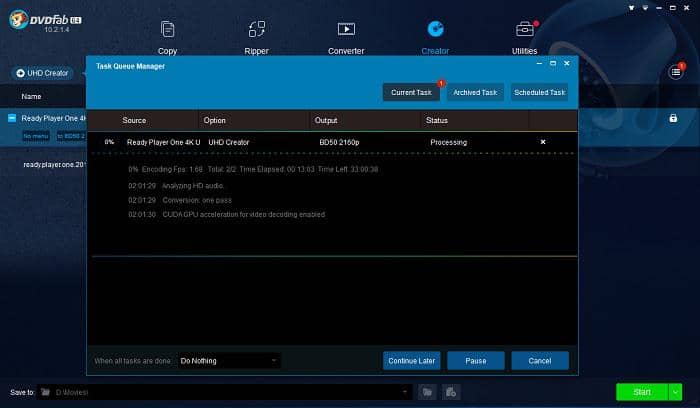Open UHD Creator mode switcher
Screen dimensions: 700x408
43,73
